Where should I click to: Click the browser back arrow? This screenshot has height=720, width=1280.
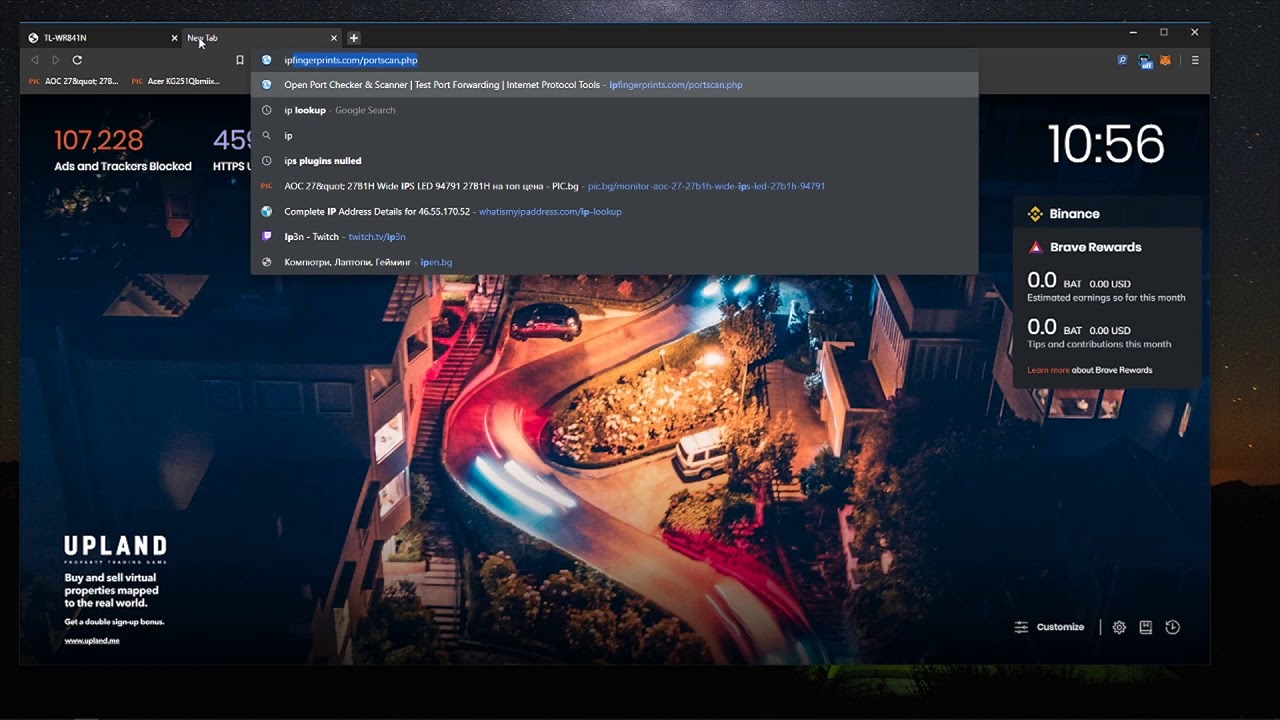click(35, 60)
